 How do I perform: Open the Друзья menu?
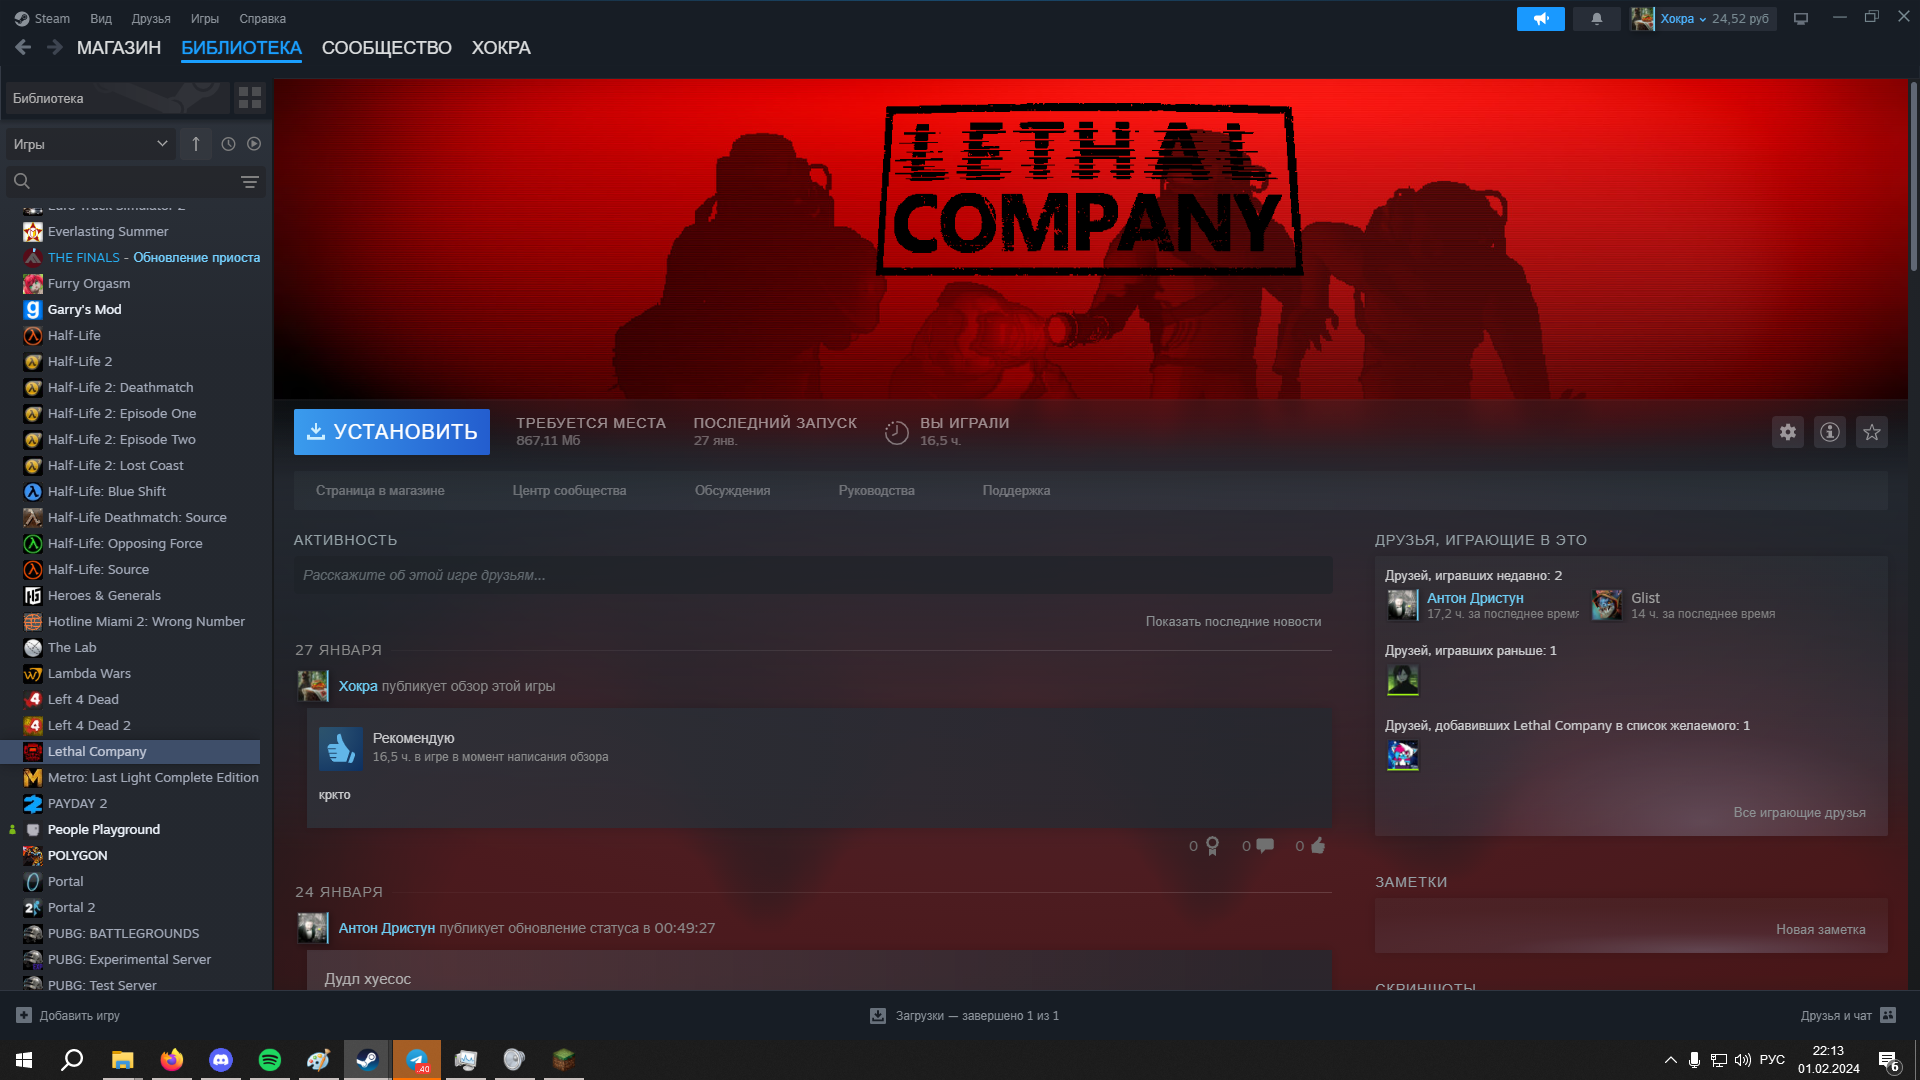coord(151,19)
